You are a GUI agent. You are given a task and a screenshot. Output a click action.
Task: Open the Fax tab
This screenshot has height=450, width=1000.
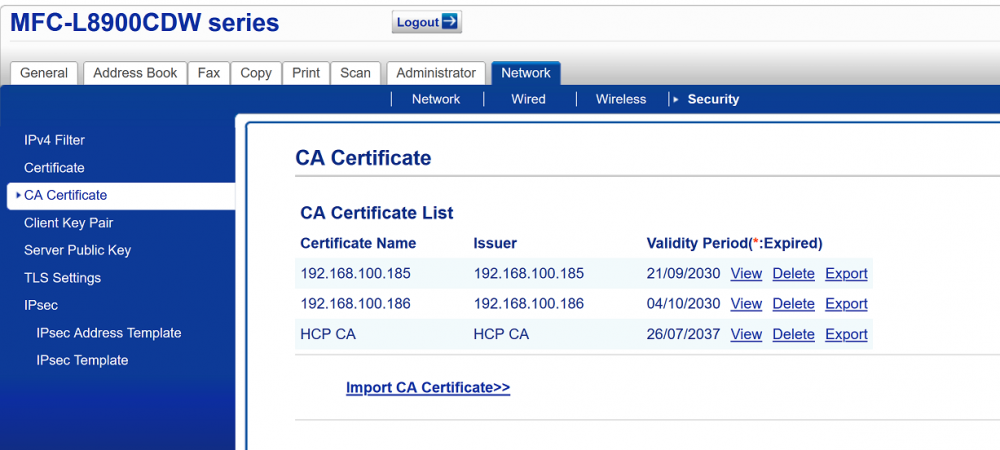click(209, 73)
